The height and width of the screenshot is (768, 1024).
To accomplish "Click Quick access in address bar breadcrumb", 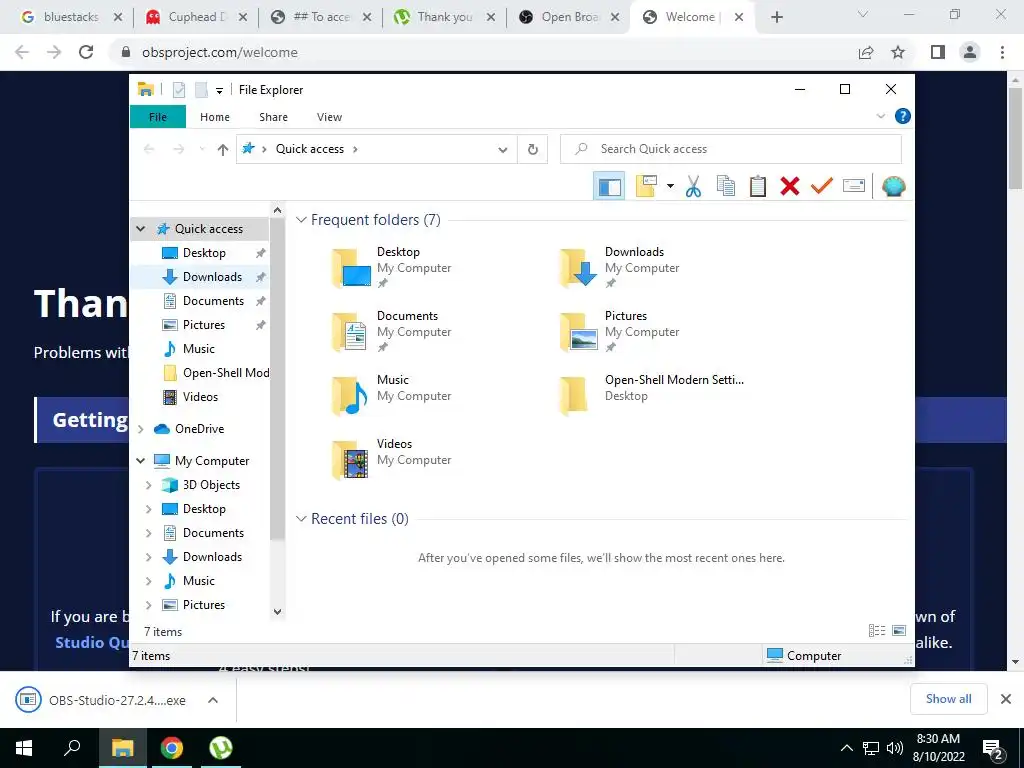I will pyautogui.click(x=310, y=149).
